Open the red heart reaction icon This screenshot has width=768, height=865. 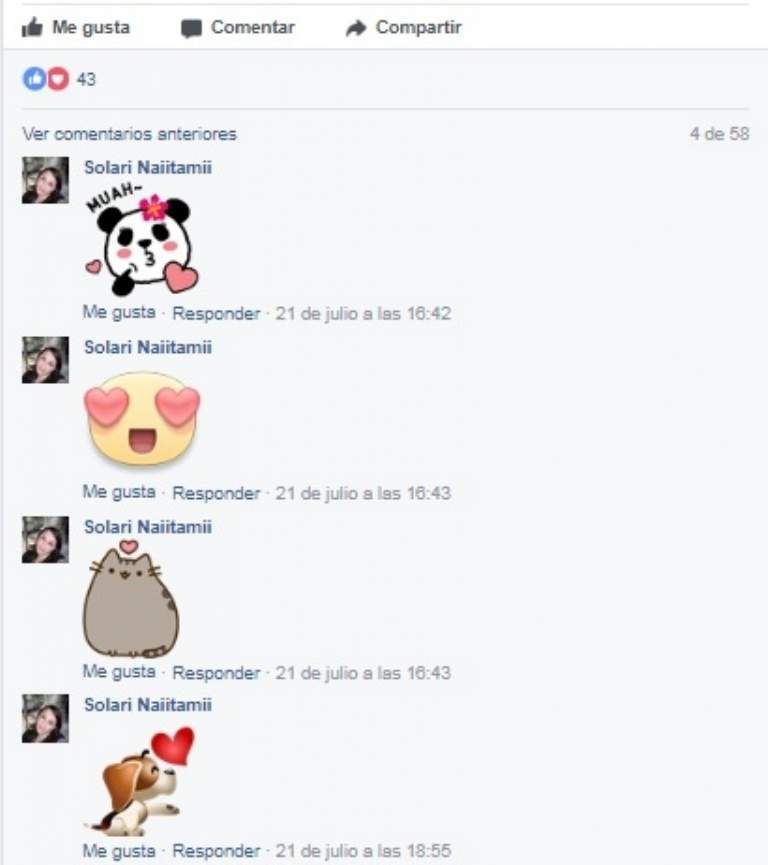point(58,79)
